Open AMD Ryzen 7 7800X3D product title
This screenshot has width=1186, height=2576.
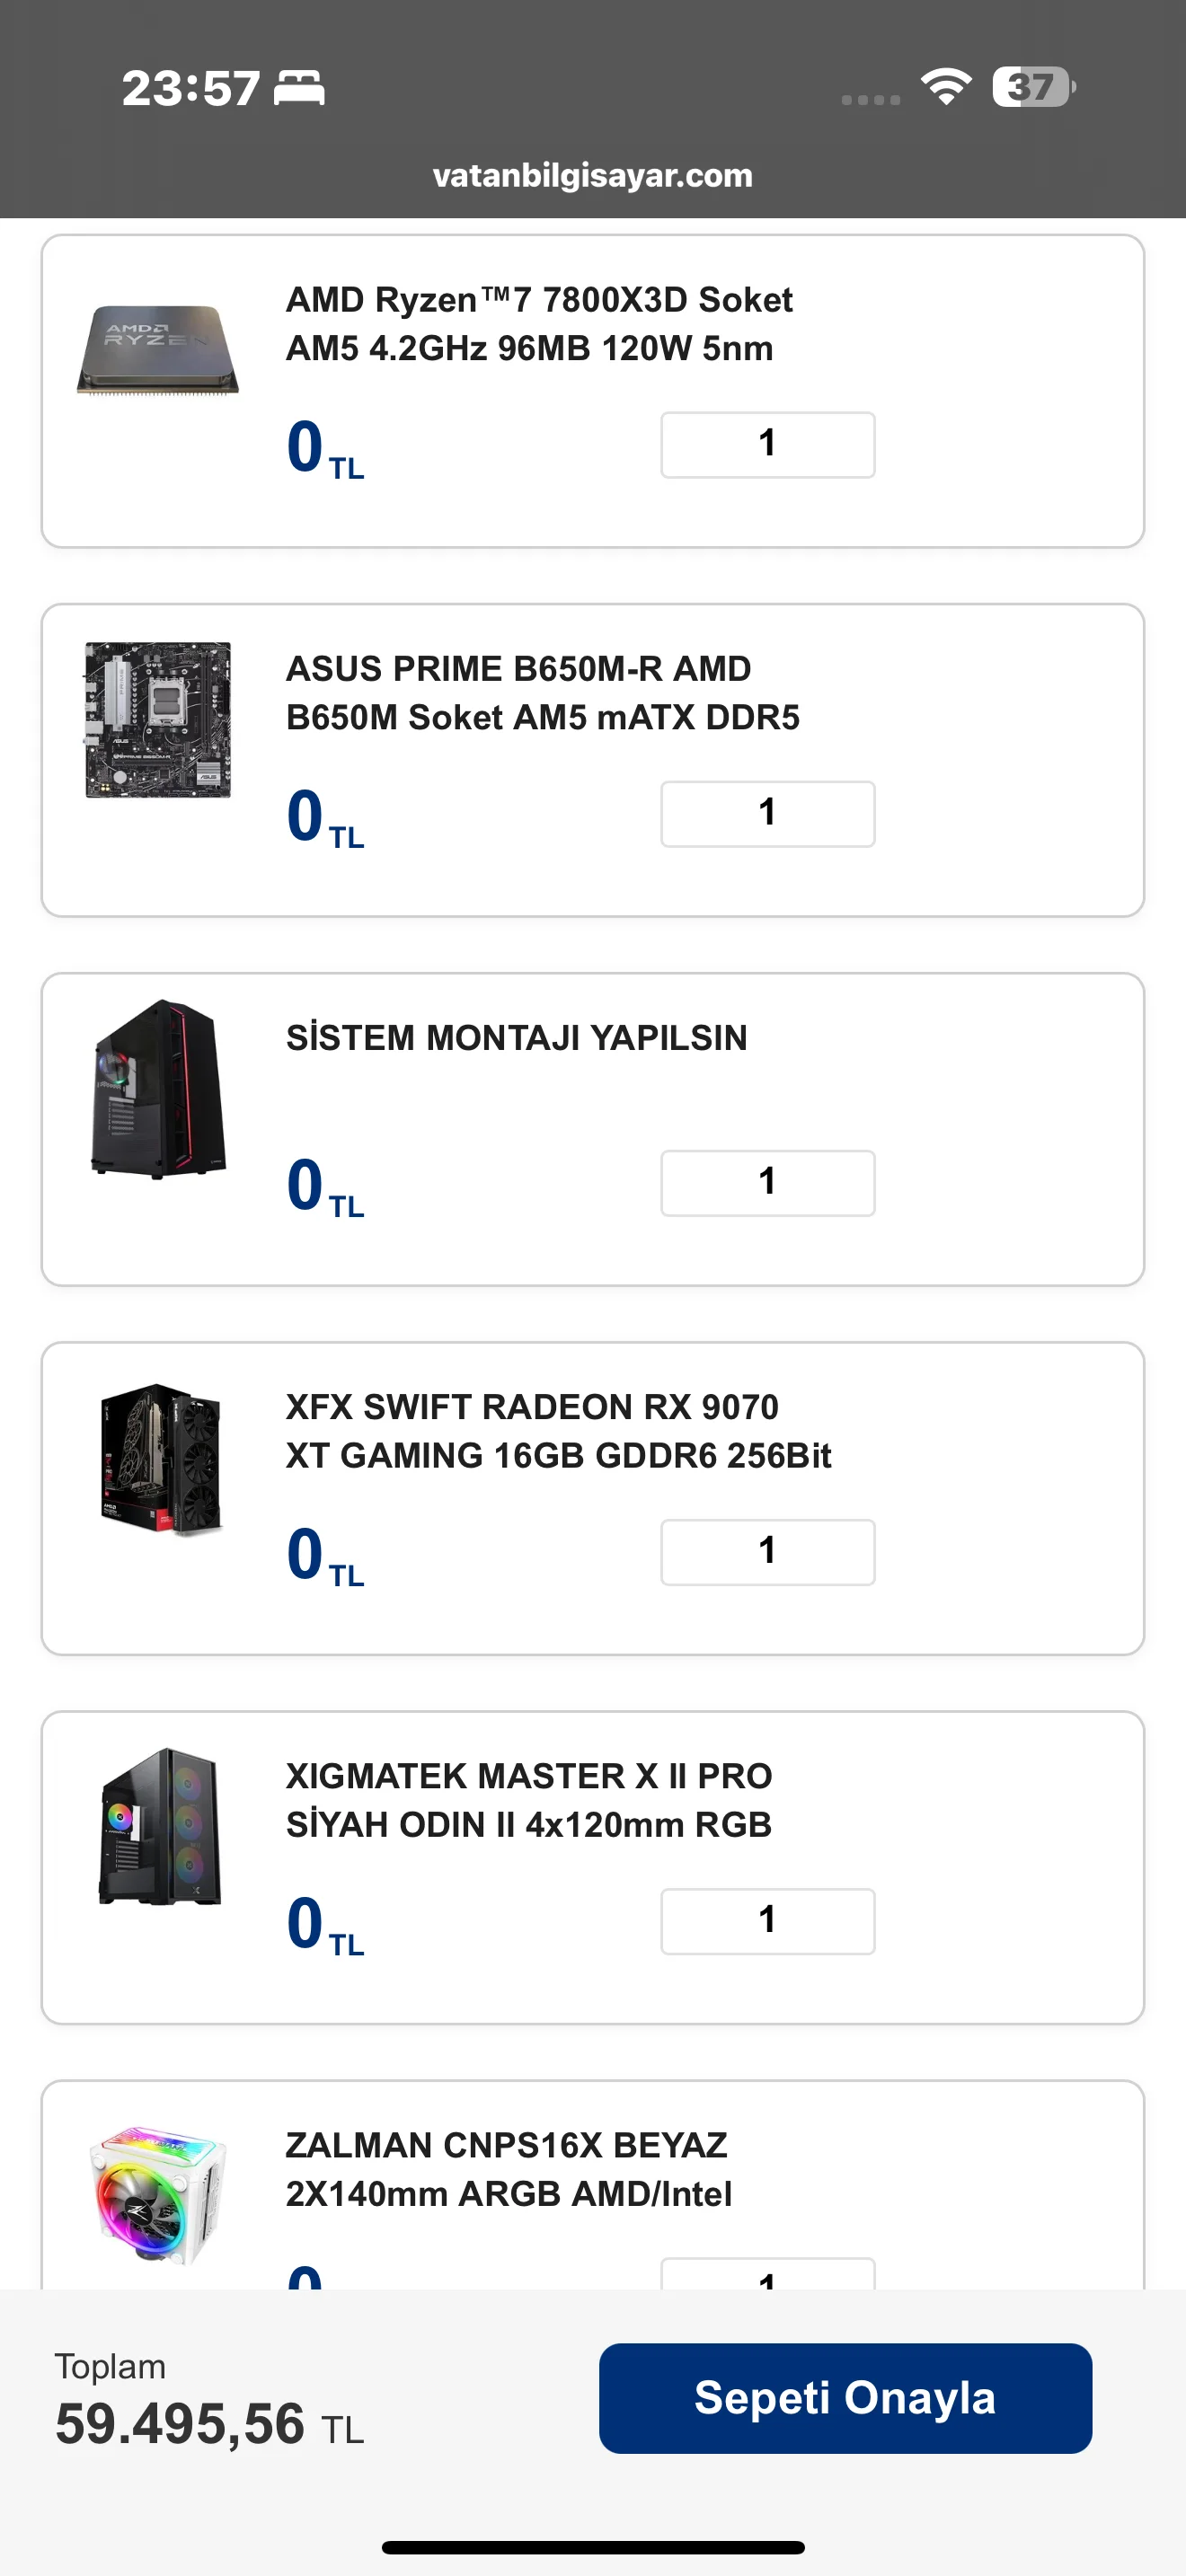pyautogui.click(x=539, y=324)
